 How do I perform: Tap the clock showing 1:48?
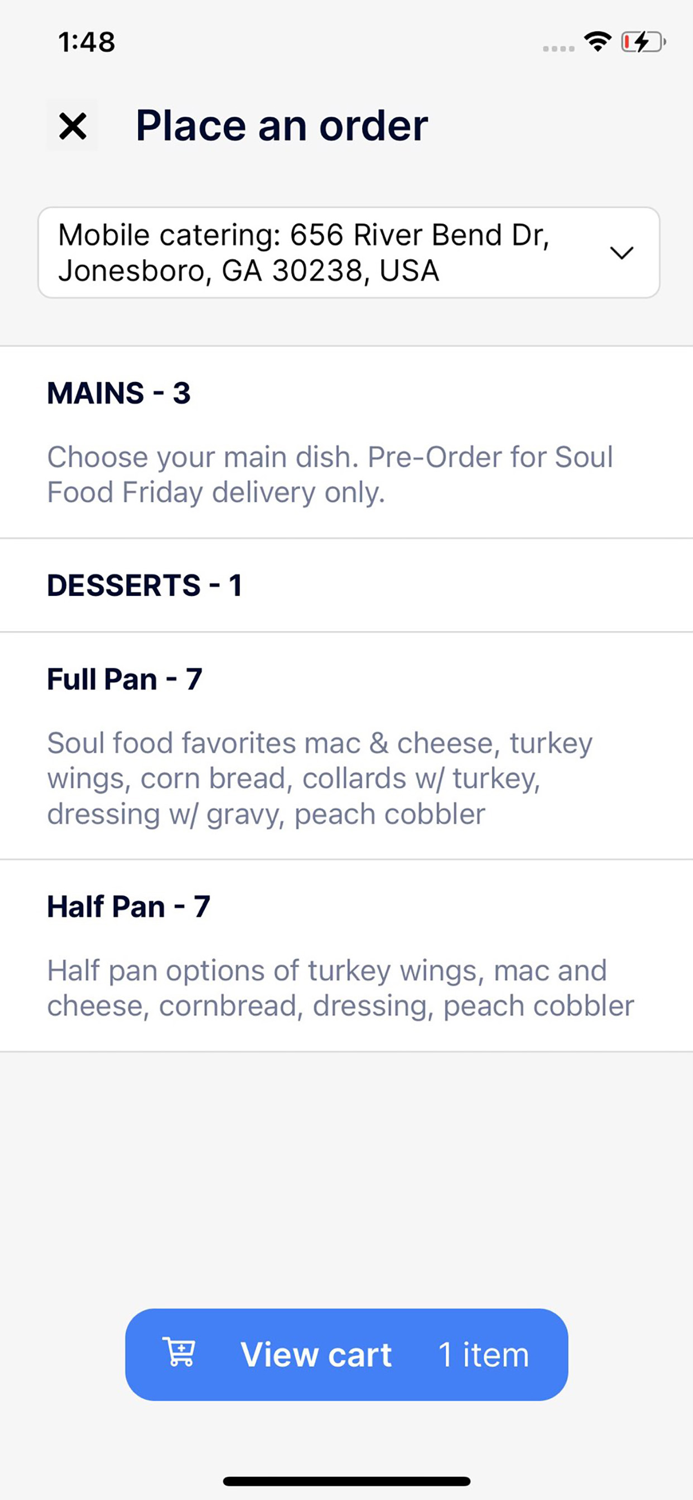point(86,42)
